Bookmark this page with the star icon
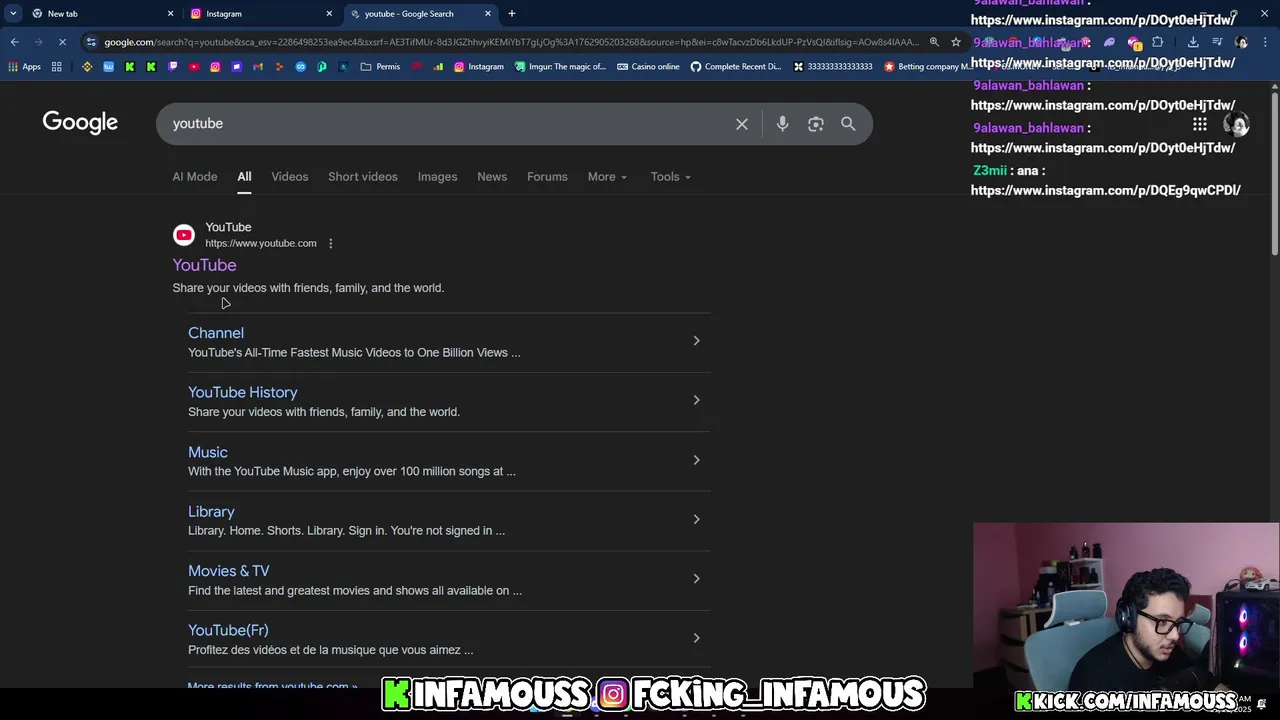 (956, 42)
